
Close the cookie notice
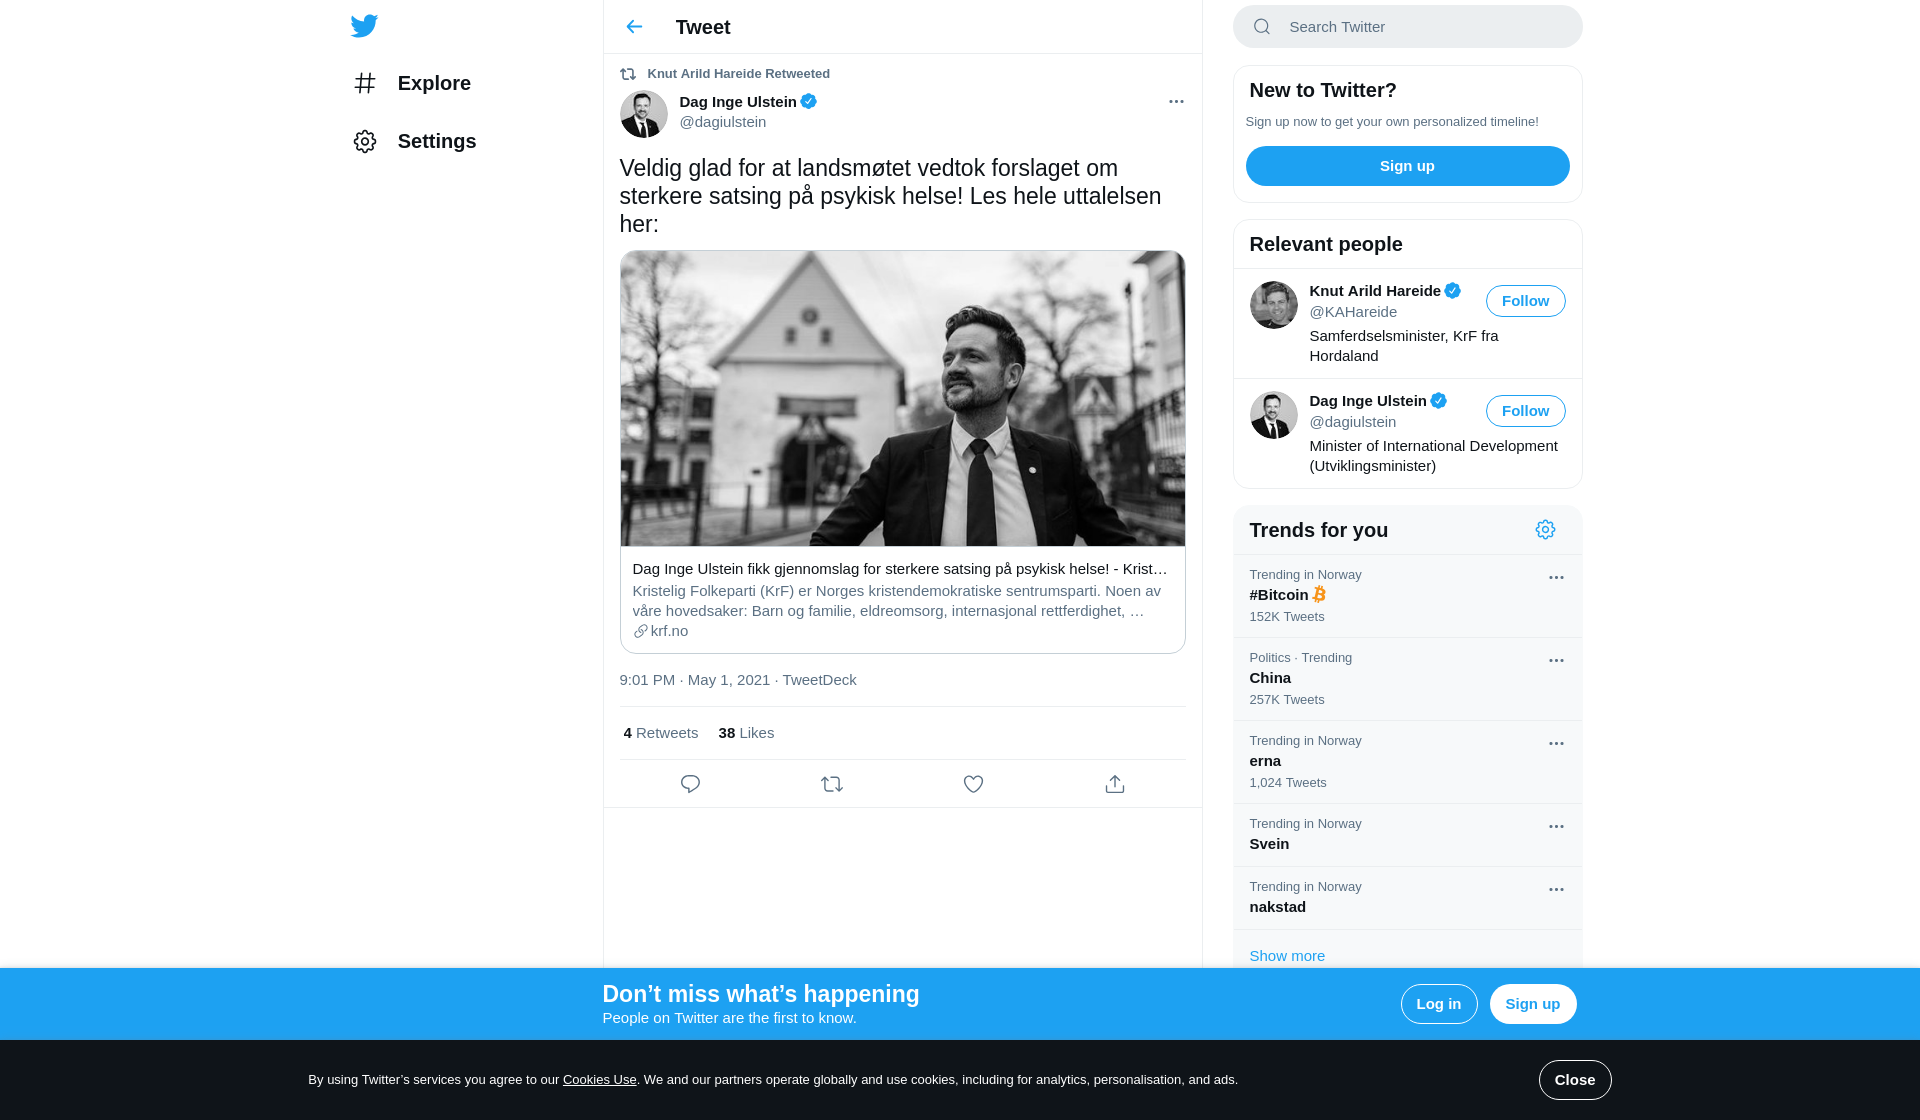[x=1575, y=1080]
